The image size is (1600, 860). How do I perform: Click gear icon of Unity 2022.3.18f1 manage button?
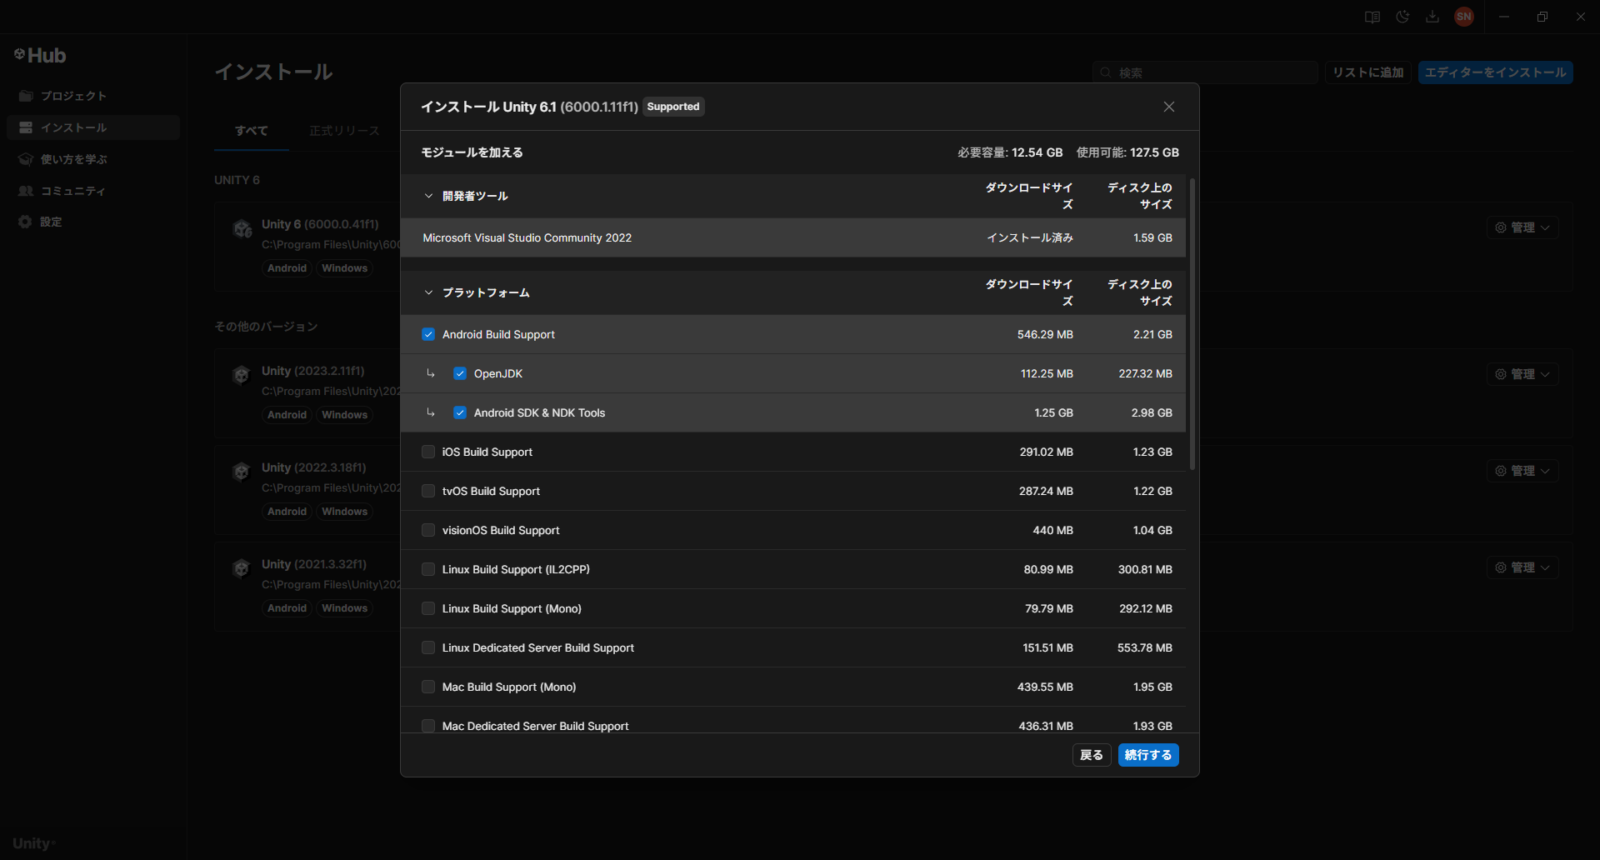coord(1501,471)
